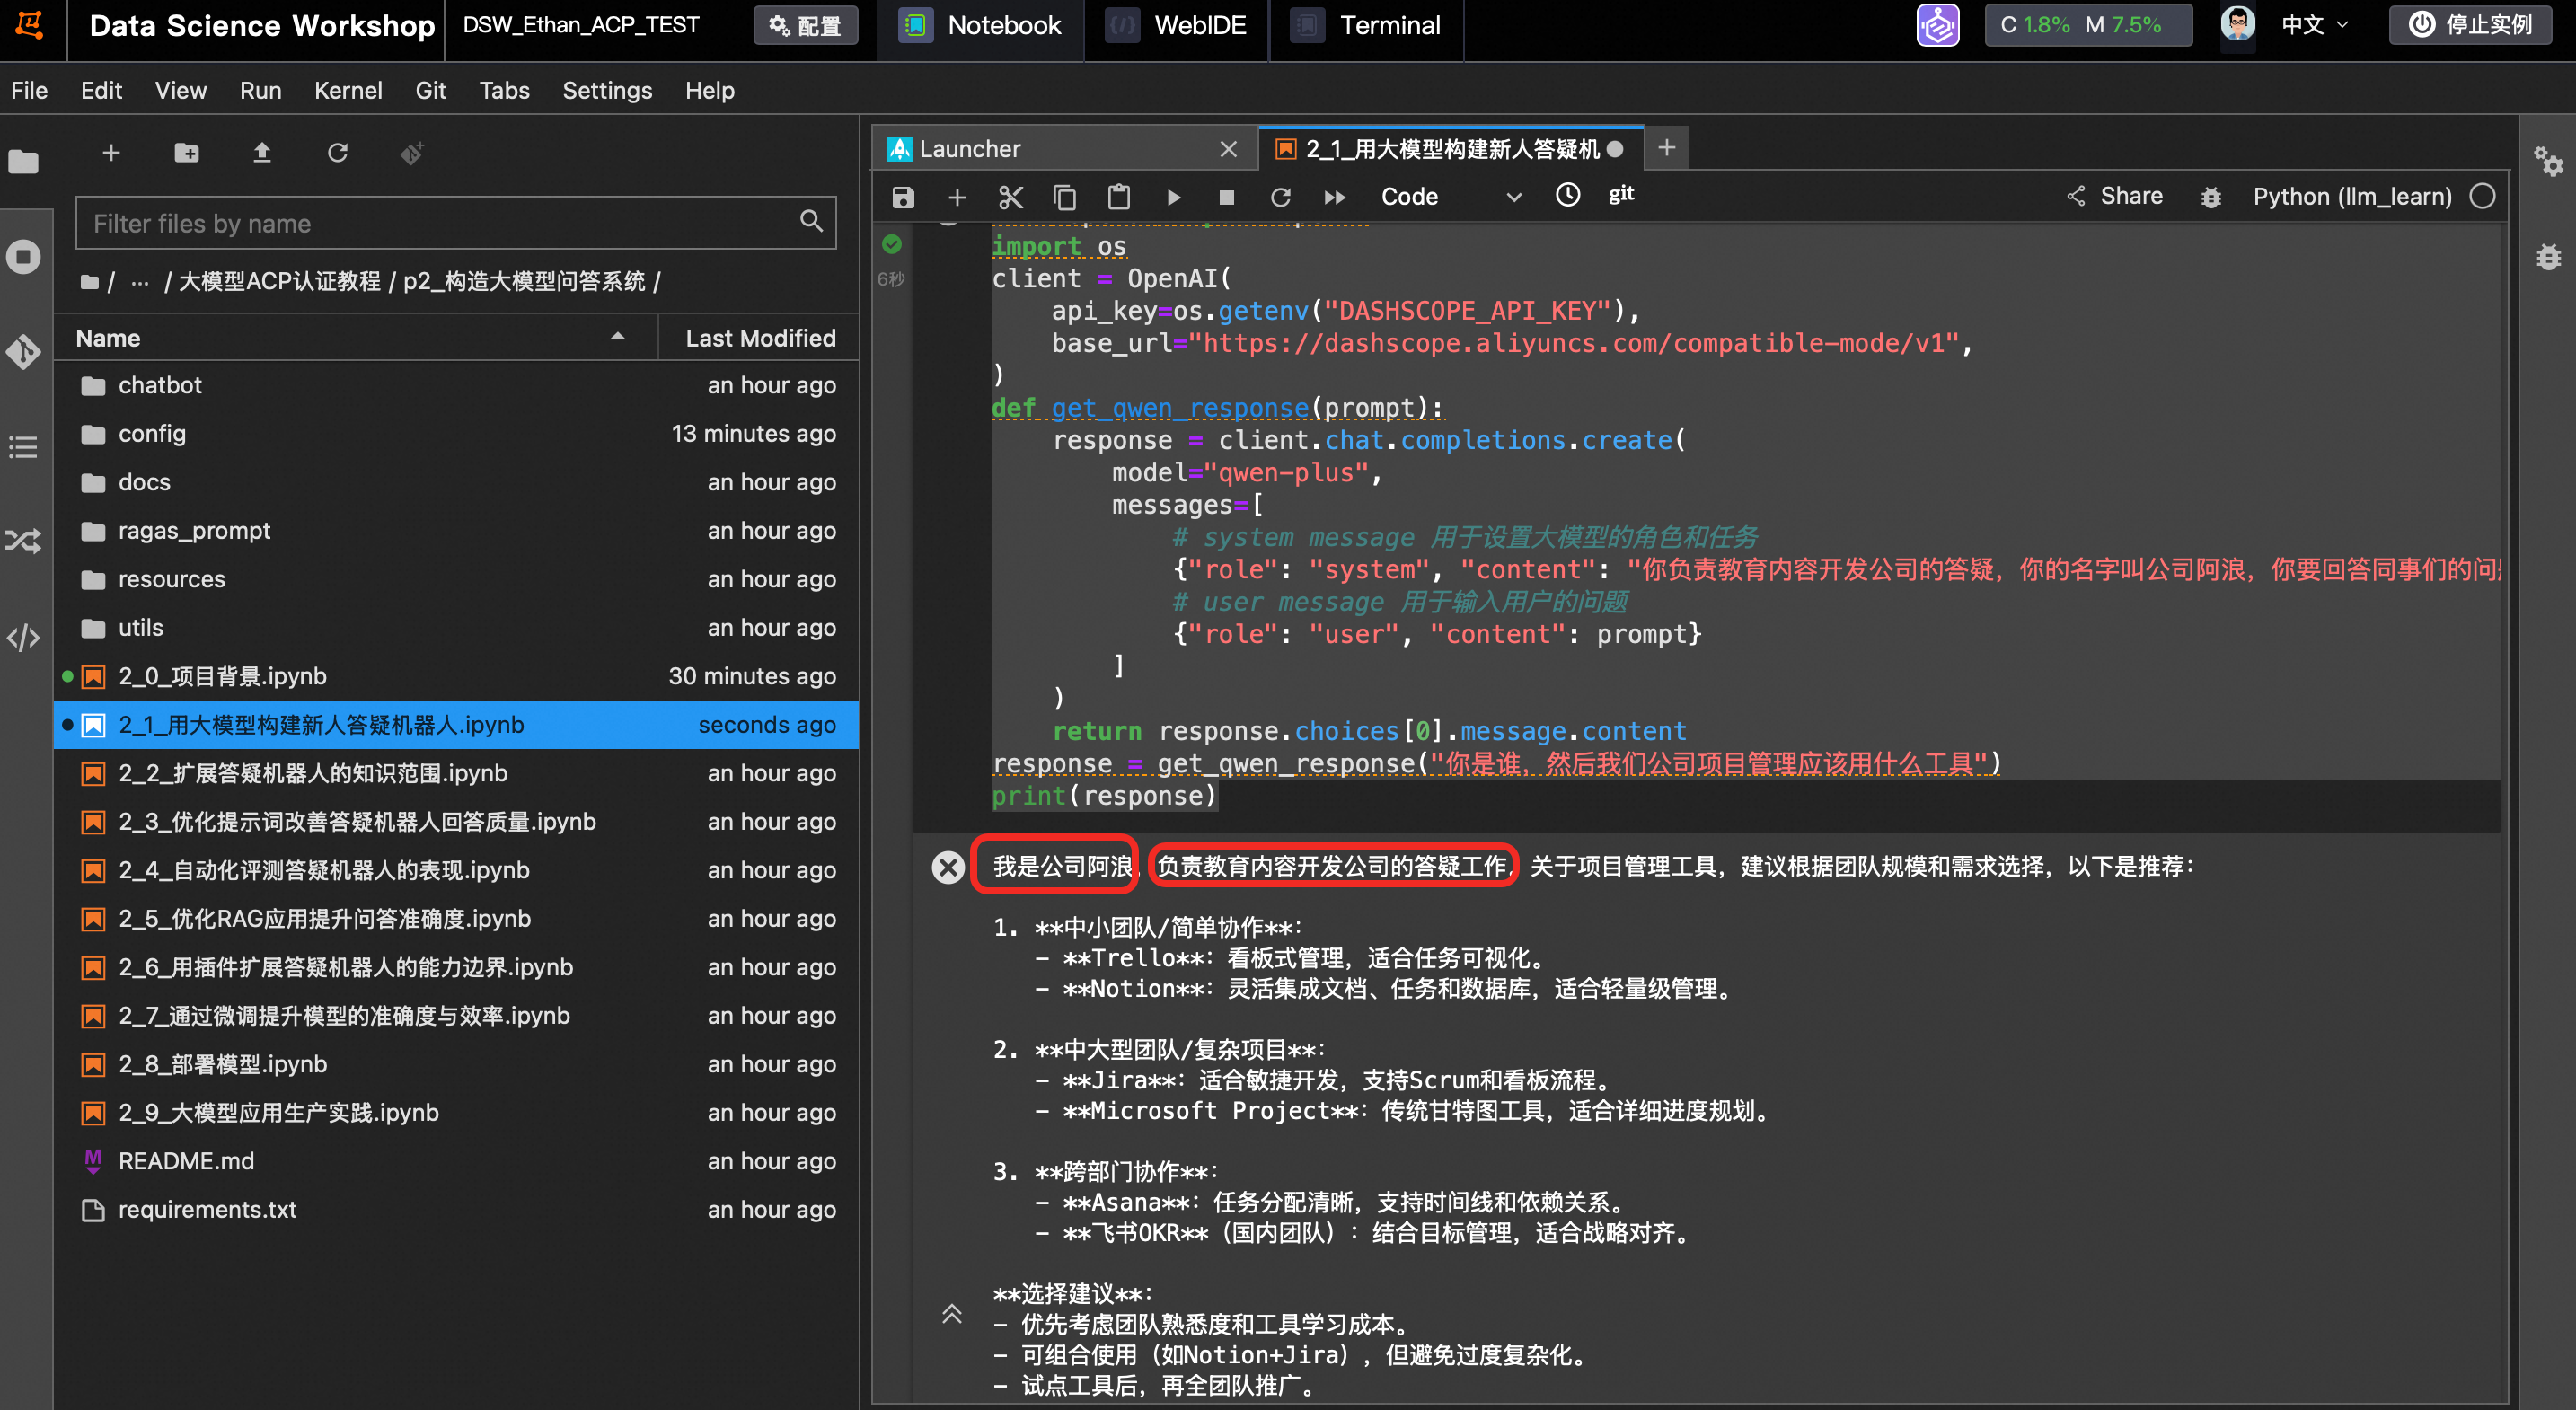Restart the kernel
Screen dimensions: 2576x1410
[x=1281, y=197]
